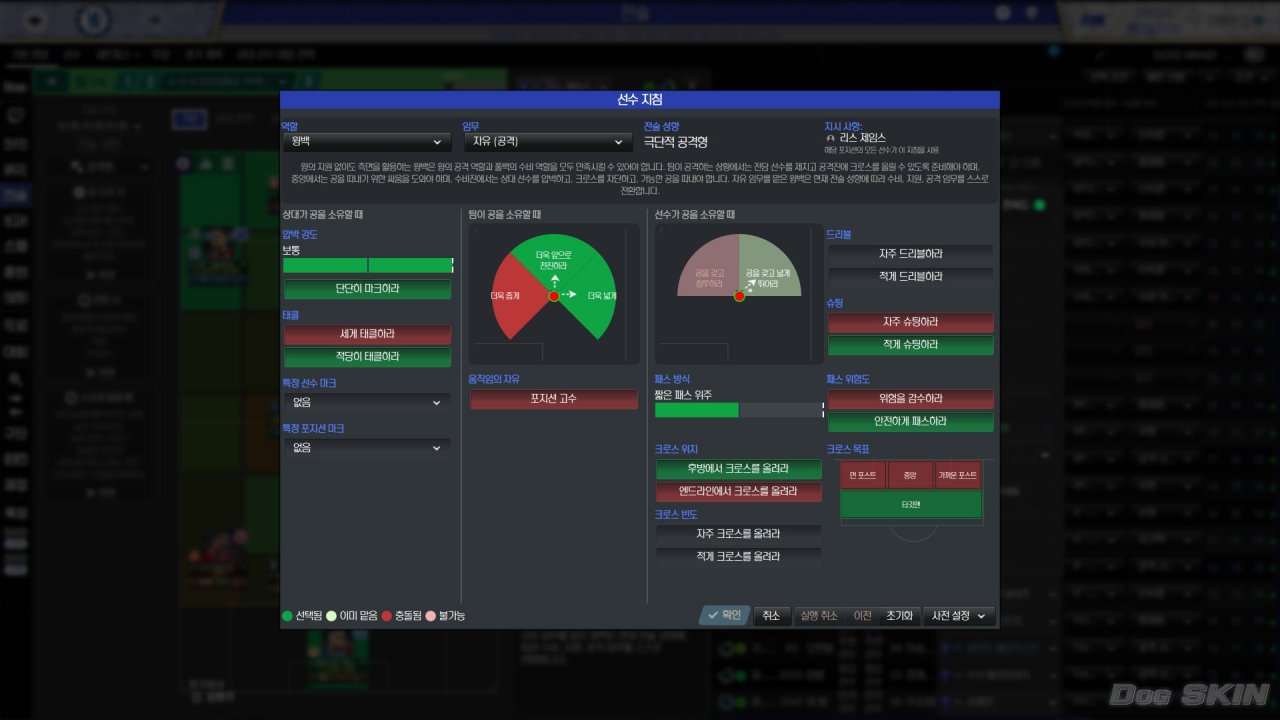
Task: Click the player icon beside 리스 제임스
Action: [830, 138]
